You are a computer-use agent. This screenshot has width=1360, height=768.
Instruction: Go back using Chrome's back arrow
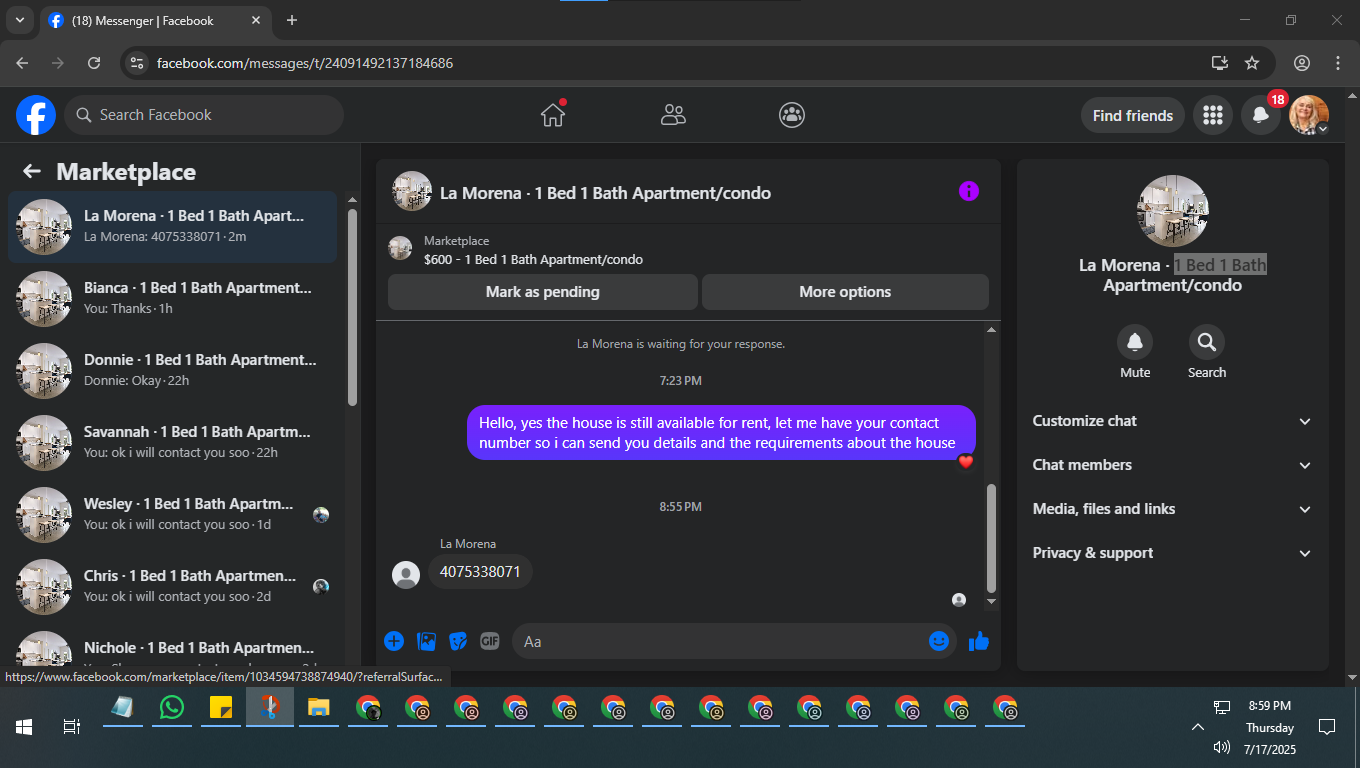[22, 63]
